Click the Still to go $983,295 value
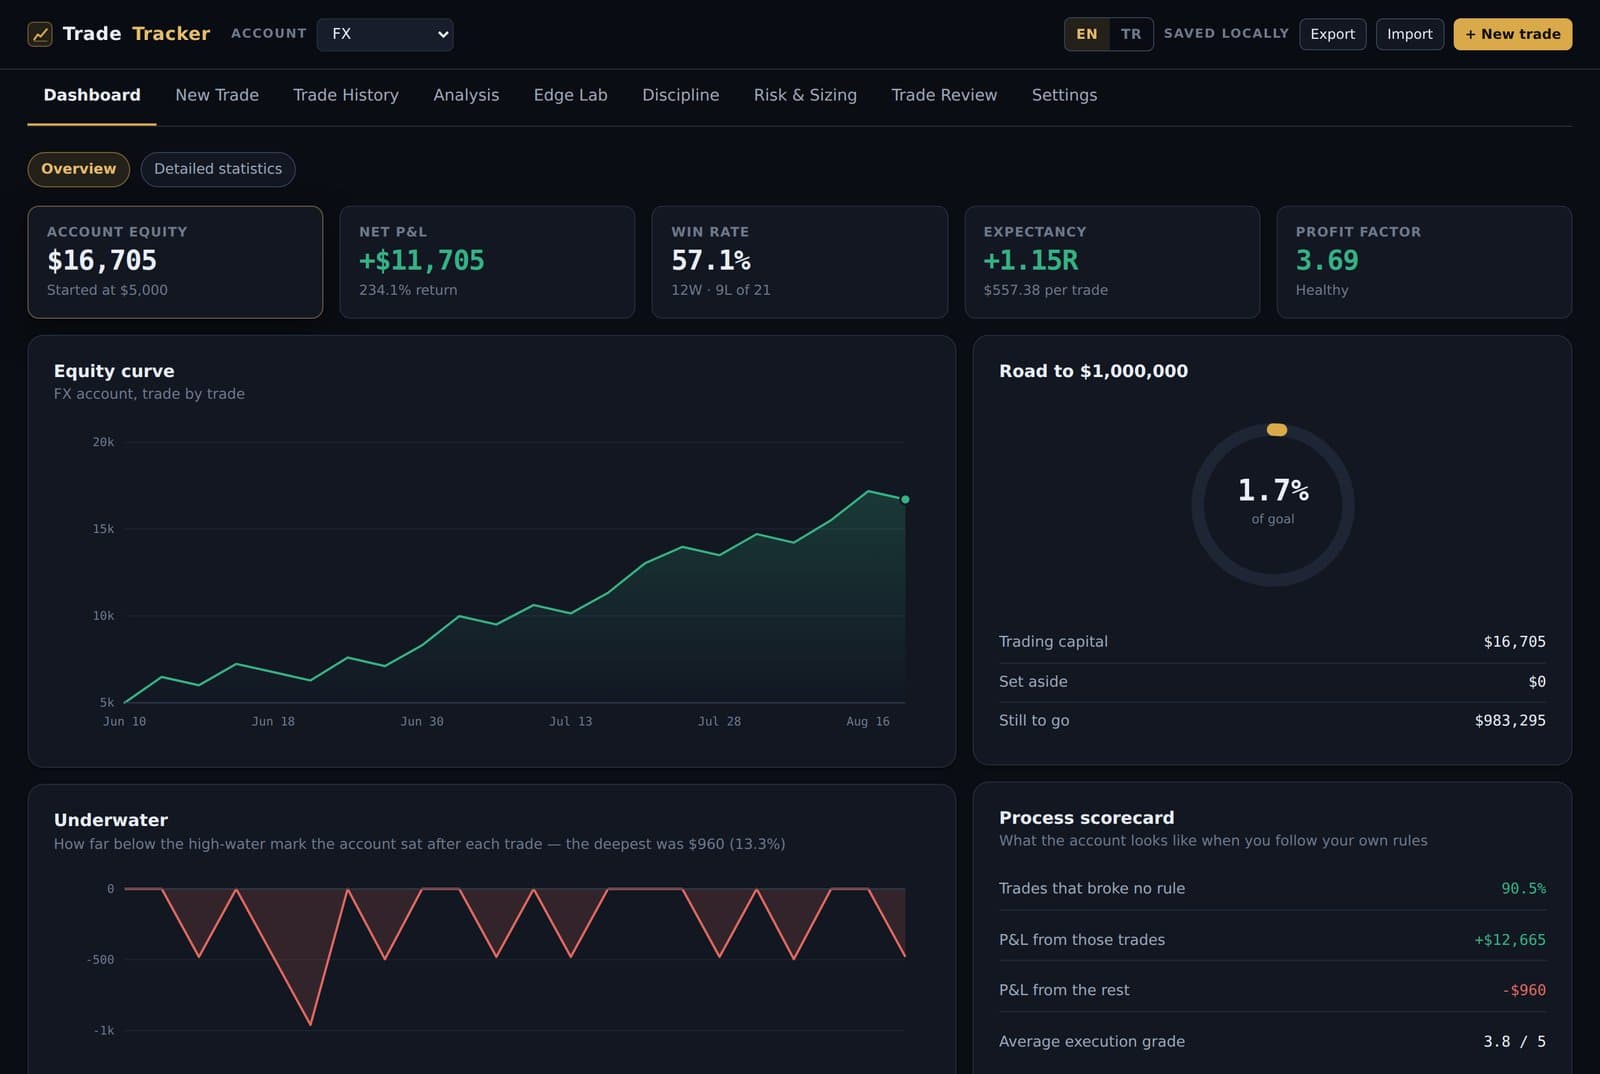The width and height of the screenshot is (1600, 1074). point(1510,721)
